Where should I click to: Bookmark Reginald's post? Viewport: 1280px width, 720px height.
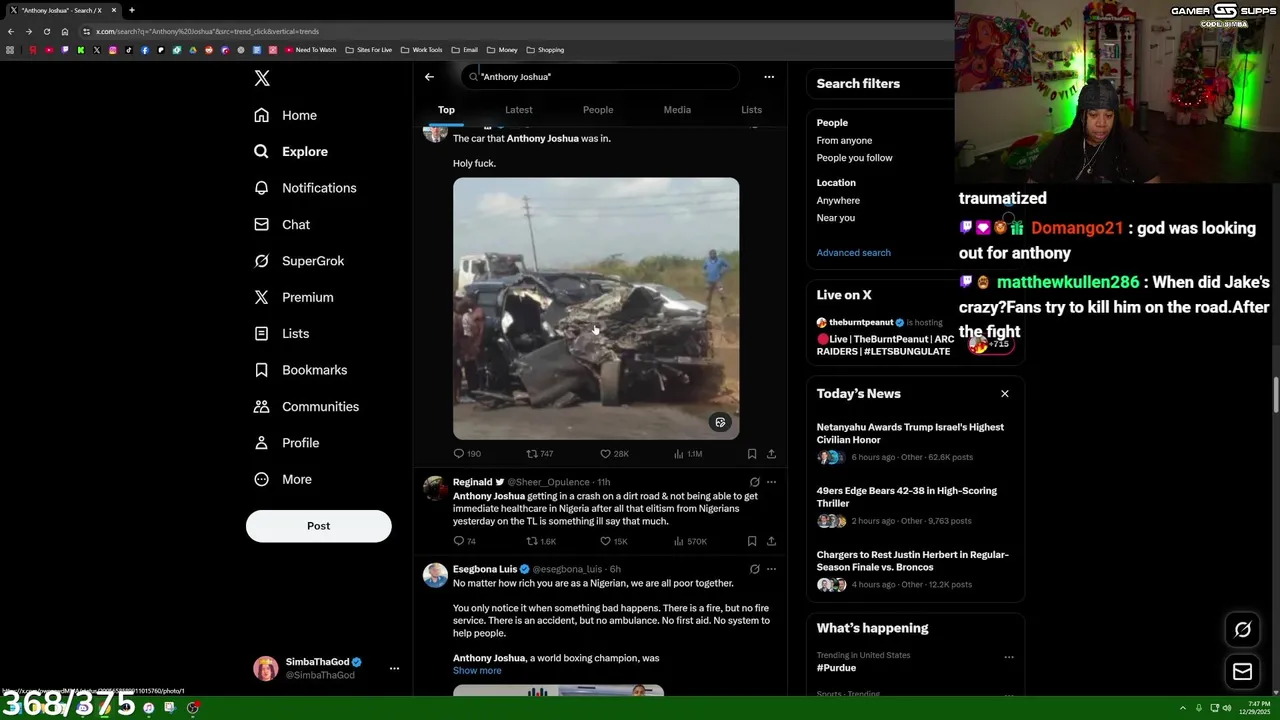tap(752, 541)
